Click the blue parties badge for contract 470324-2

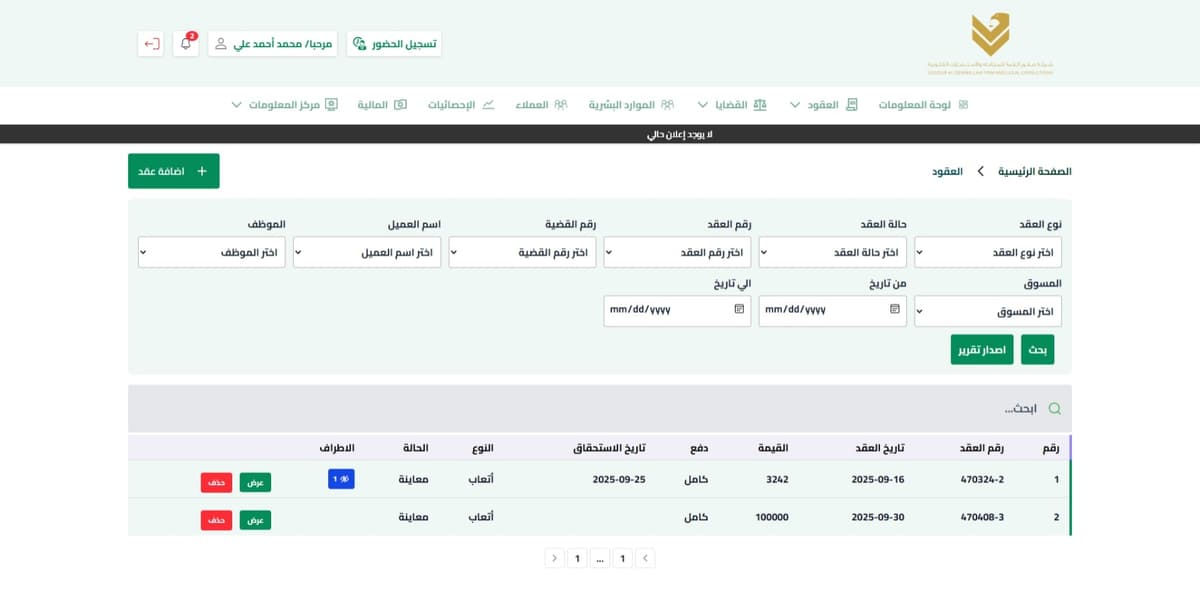pyautogui.click(x=342, y=480)
